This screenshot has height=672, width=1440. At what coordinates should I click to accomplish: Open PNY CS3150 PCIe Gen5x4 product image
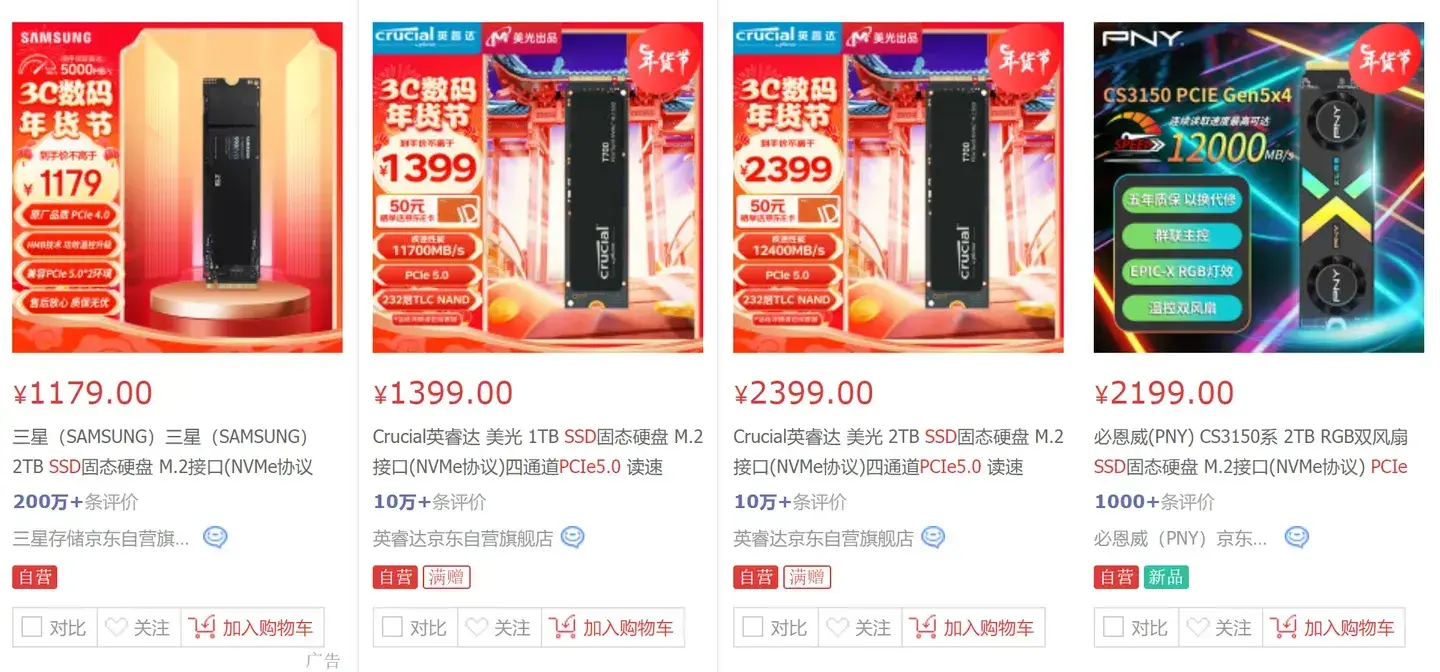coord(1259,187)
